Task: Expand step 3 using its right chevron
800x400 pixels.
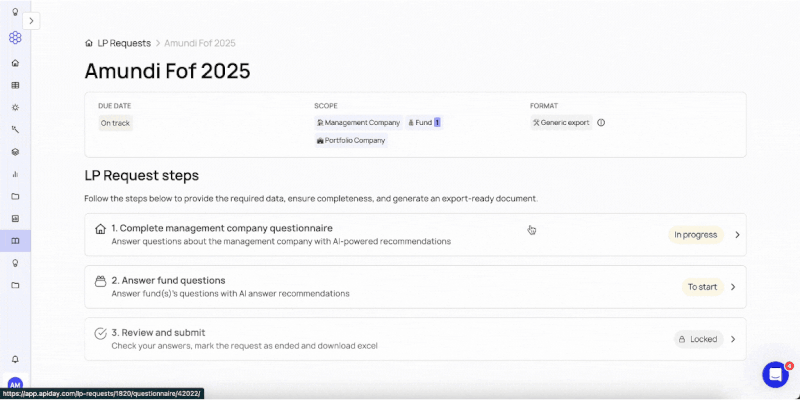Action: [733, 339]
